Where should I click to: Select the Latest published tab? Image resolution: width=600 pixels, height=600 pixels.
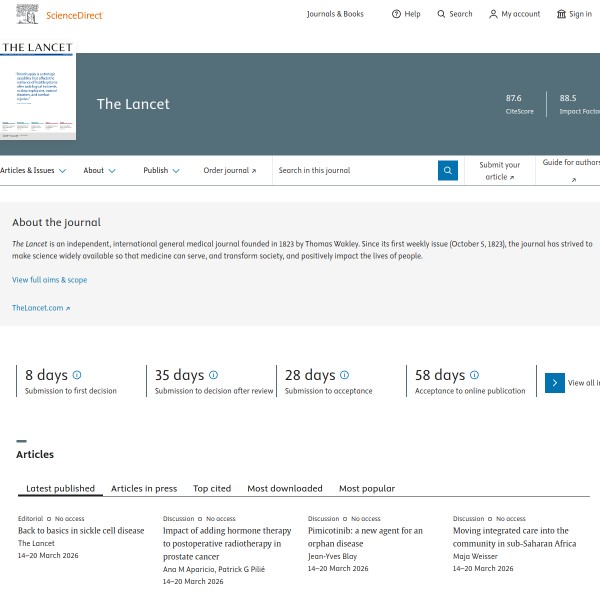(60, 488)
